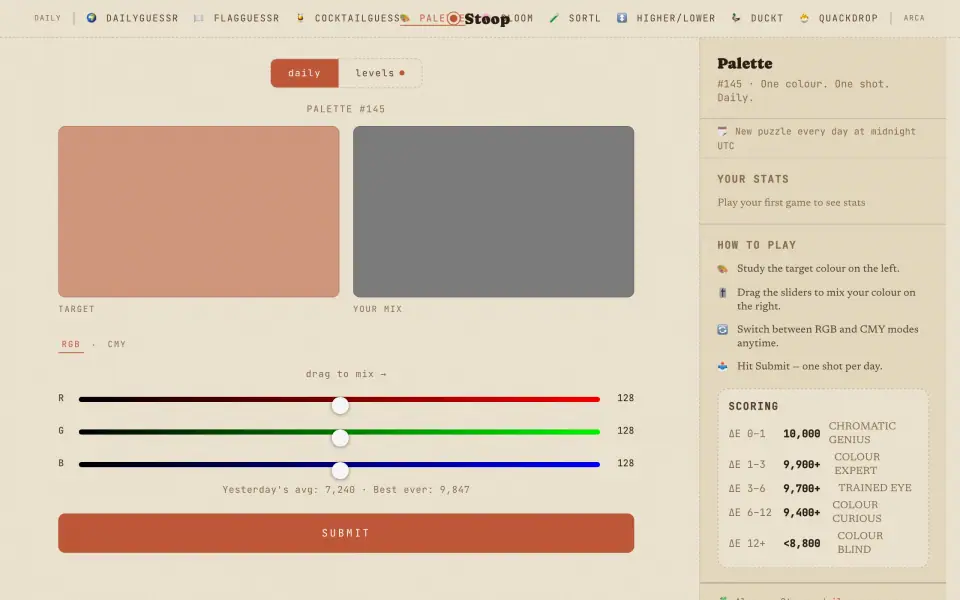Viewport: 960px width, 600px height.
Task: Click the TRAINED EYE score row
Action: [822, 488]
